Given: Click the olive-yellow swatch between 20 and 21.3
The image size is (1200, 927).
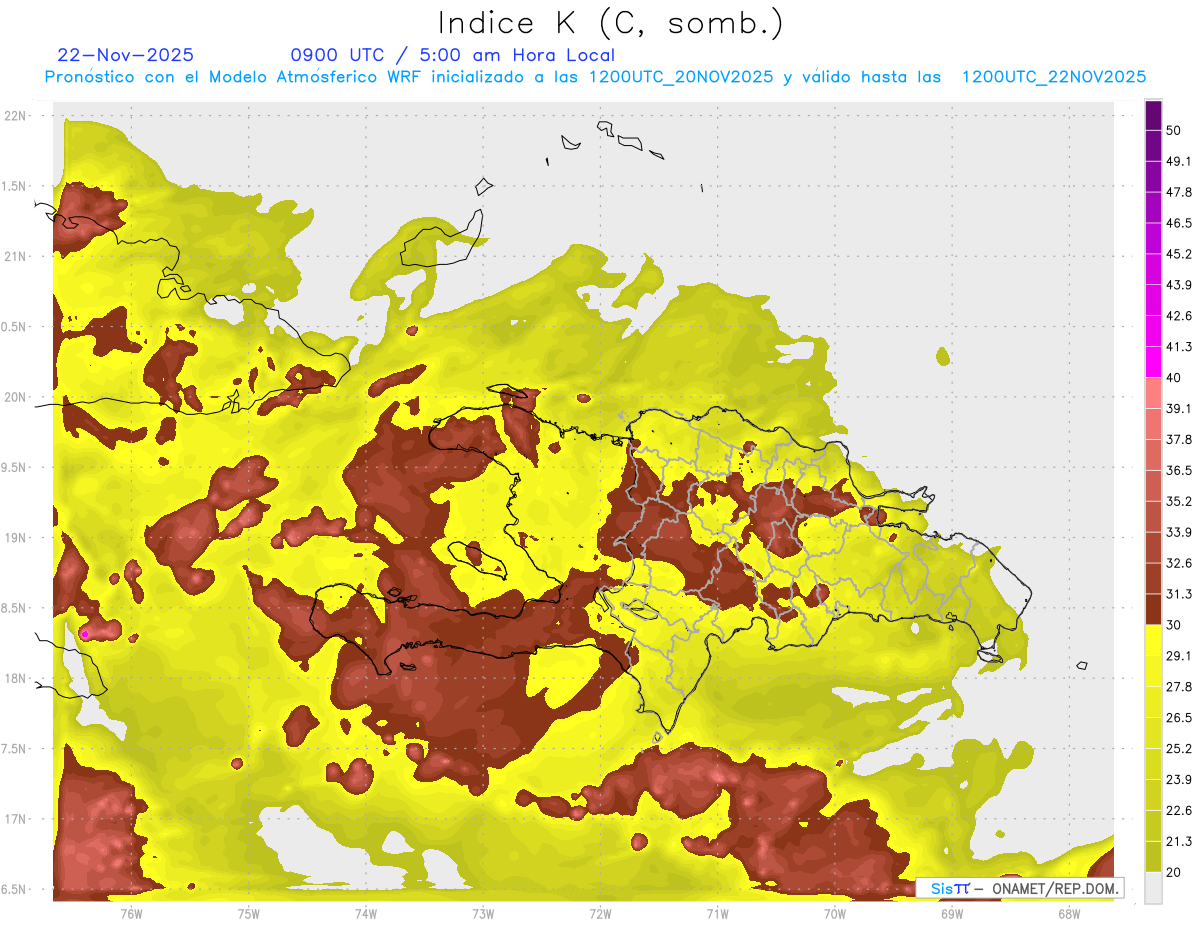Looking at the screenshot, I should 1154,857.
